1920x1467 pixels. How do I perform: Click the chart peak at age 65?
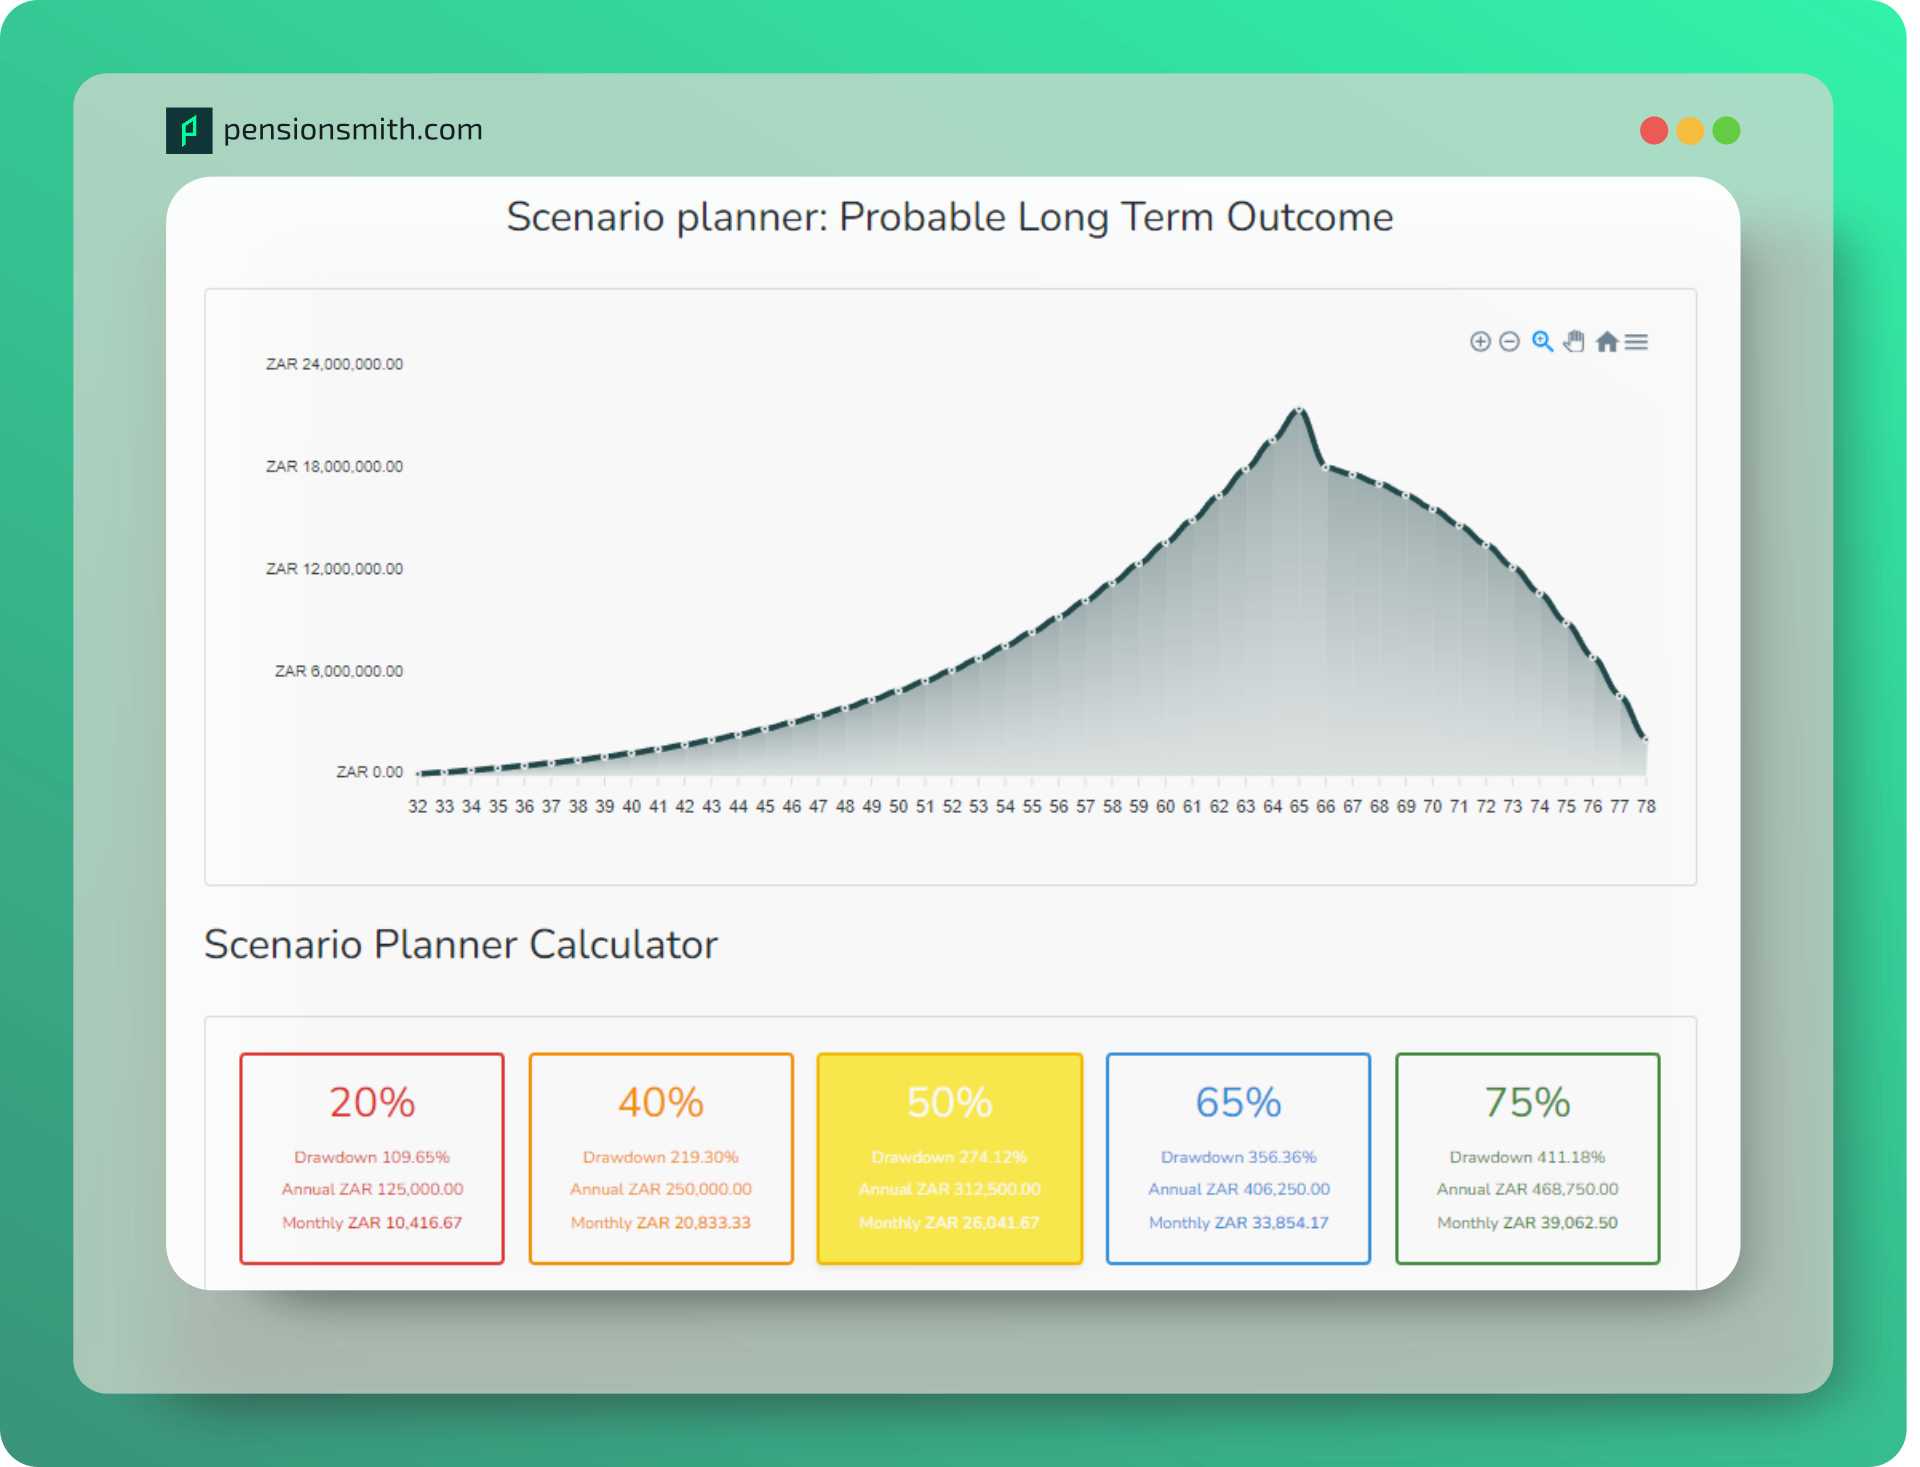click(x=1299, y=409)
